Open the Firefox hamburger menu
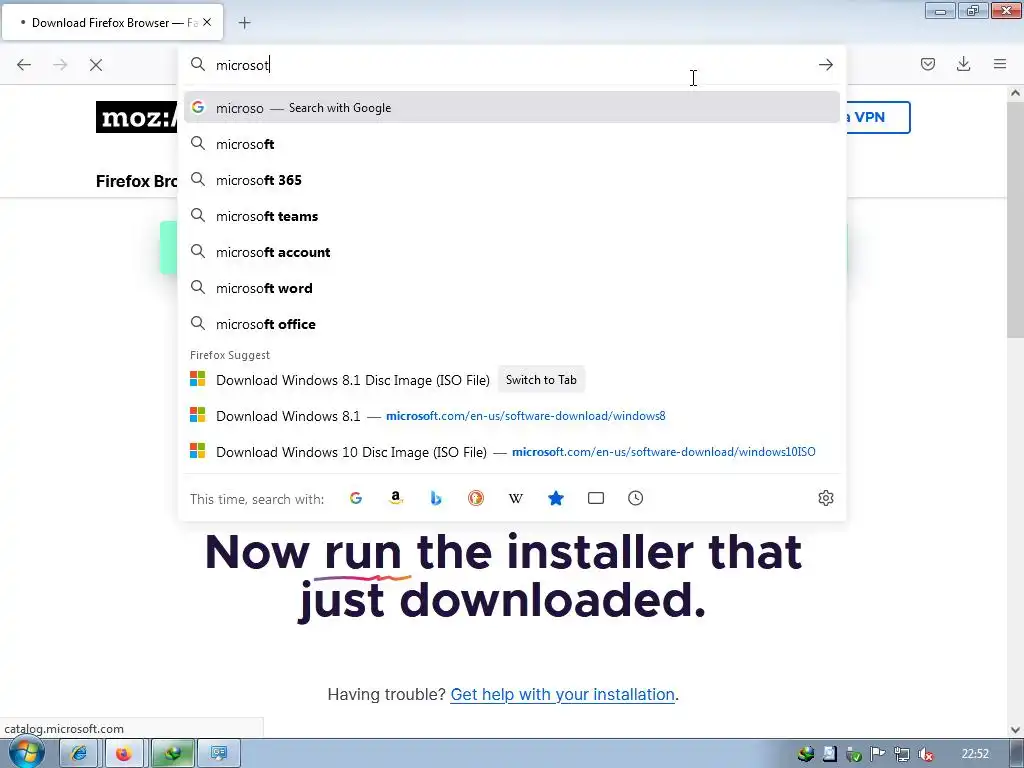1024x768 pixels. pos(1000,64)
